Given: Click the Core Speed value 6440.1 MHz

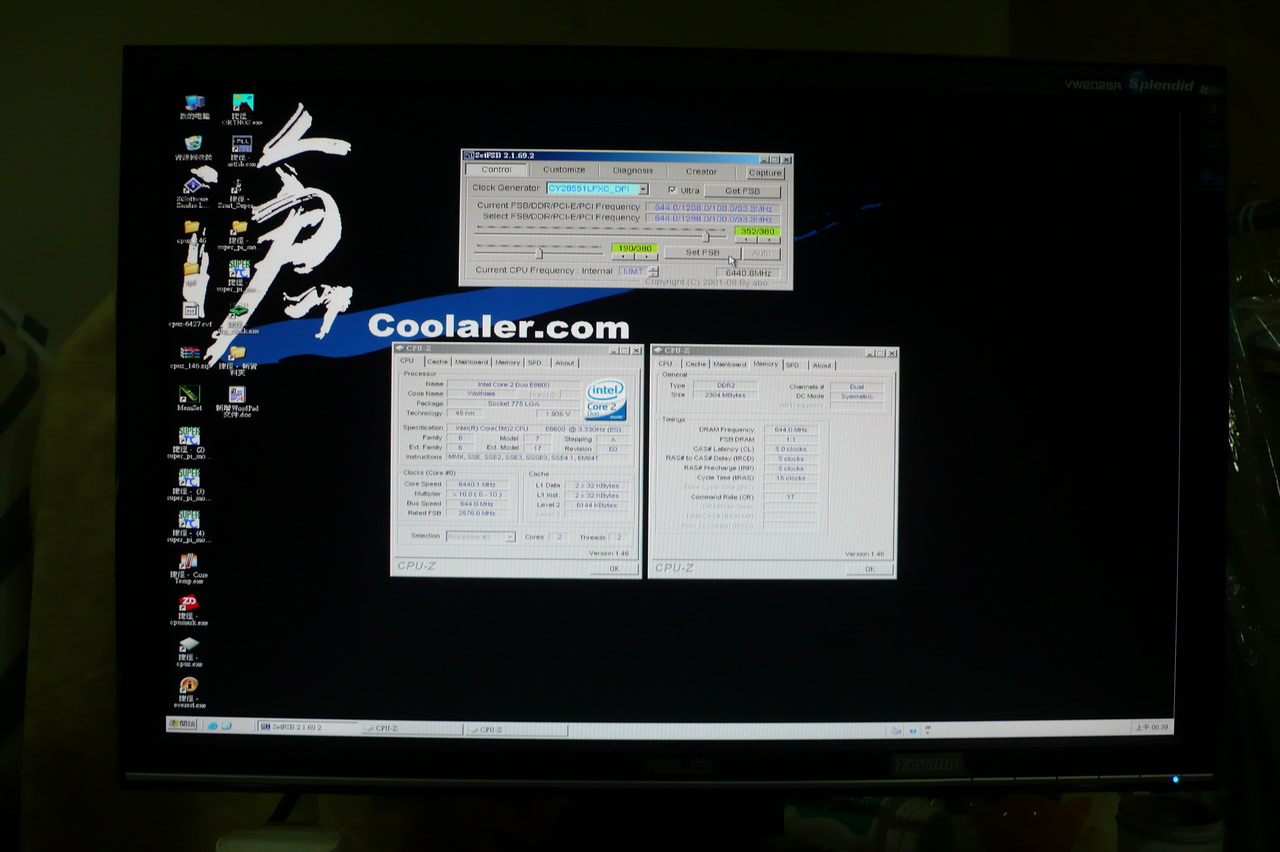Looking at the screenshot, I should coord(478,484).
